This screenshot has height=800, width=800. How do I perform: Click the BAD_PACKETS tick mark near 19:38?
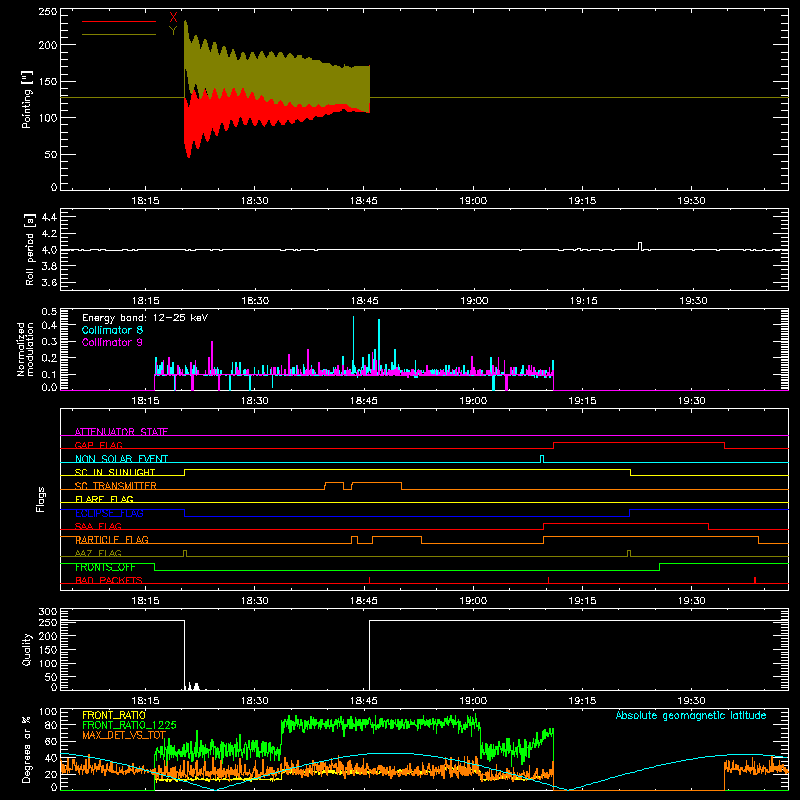pyautogui.click(x=755, y=580)
